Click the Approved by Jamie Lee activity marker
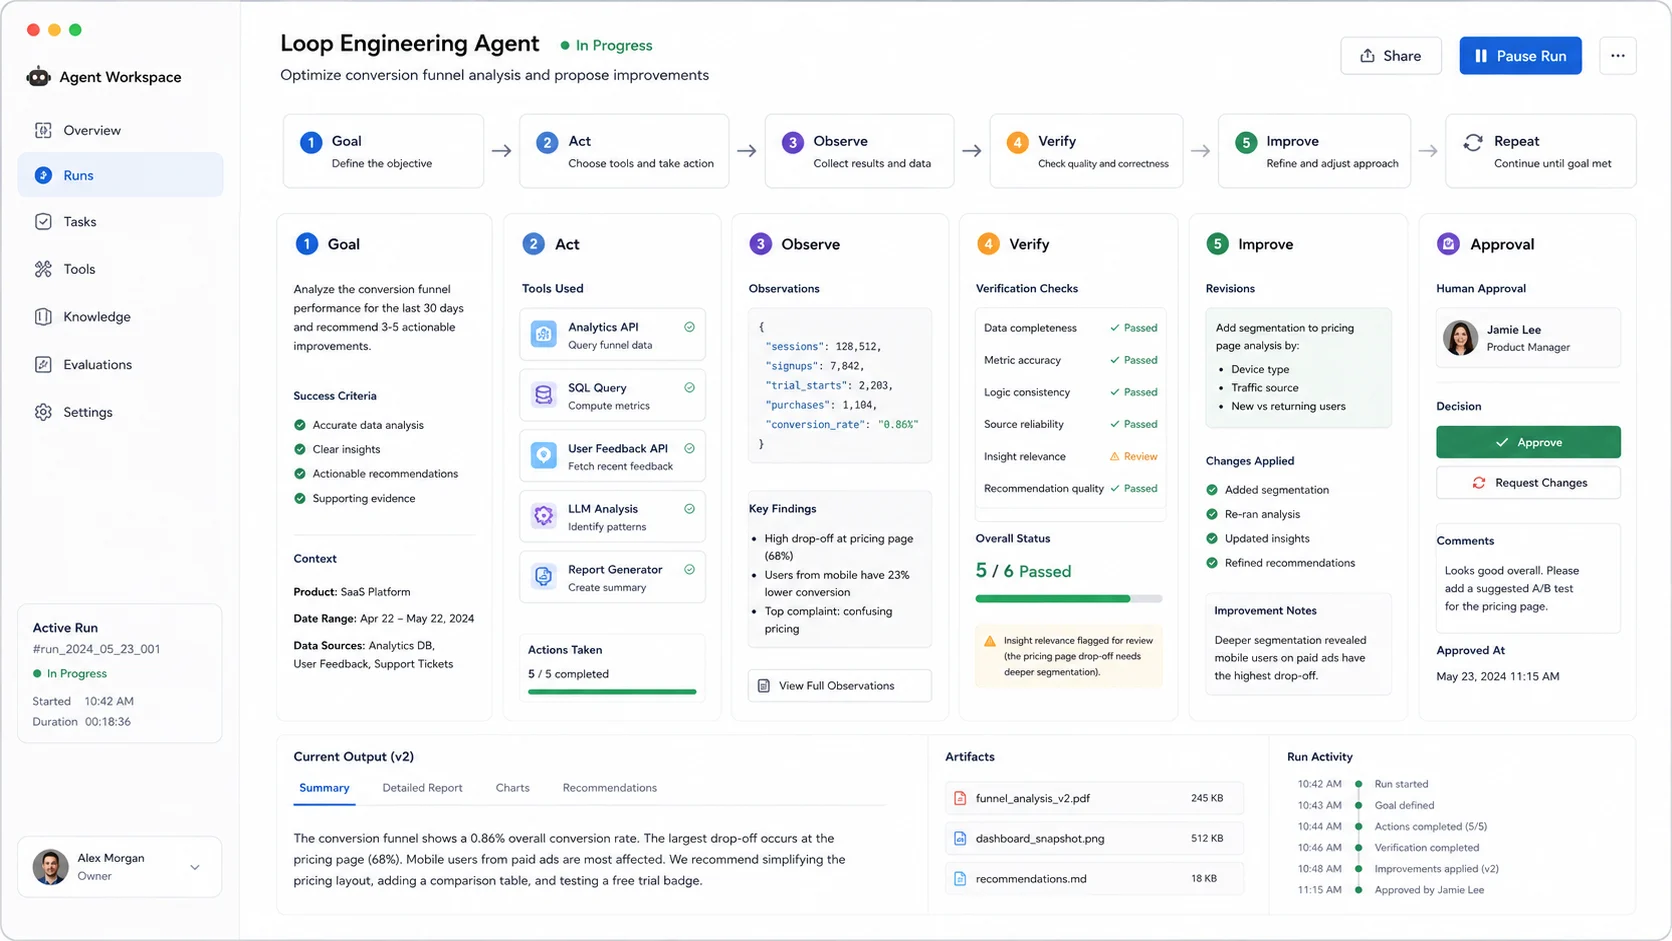 click(x=1358, y=890)
